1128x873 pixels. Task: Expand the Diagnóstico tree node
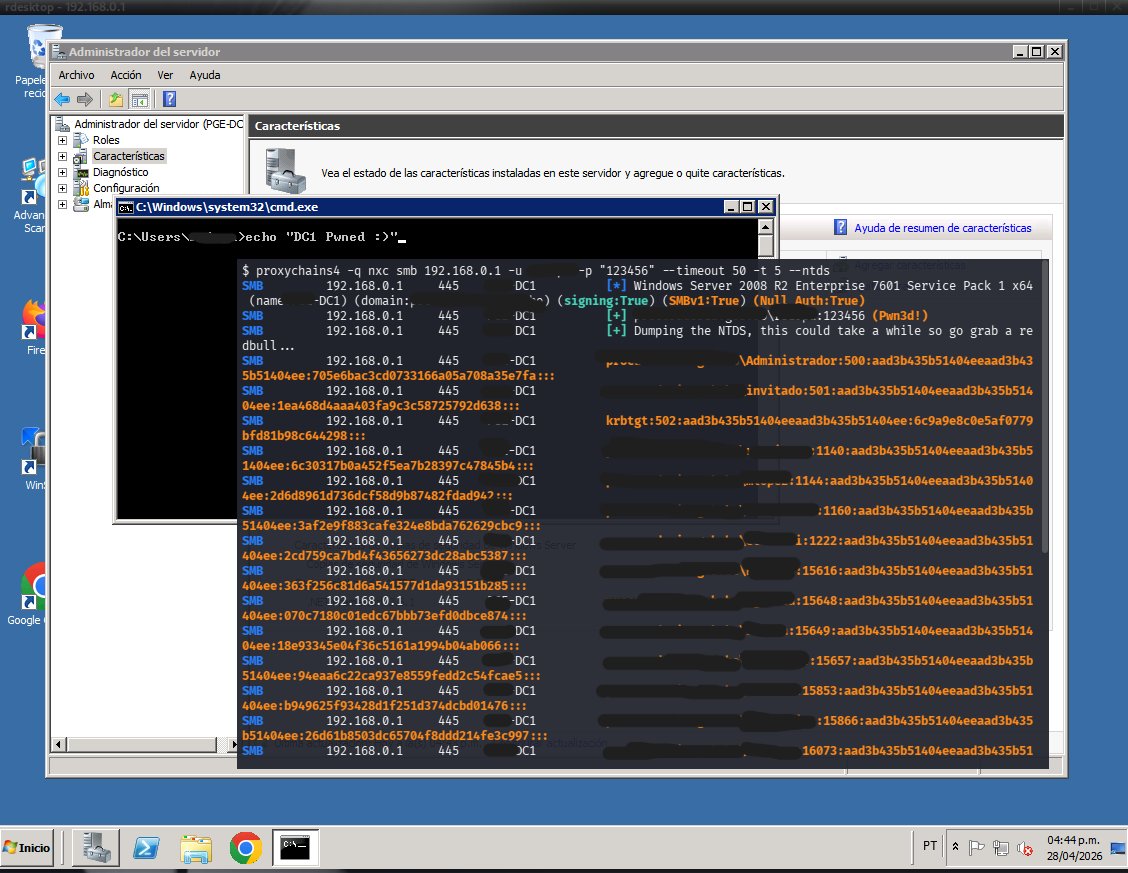click(x=63, y=173)
